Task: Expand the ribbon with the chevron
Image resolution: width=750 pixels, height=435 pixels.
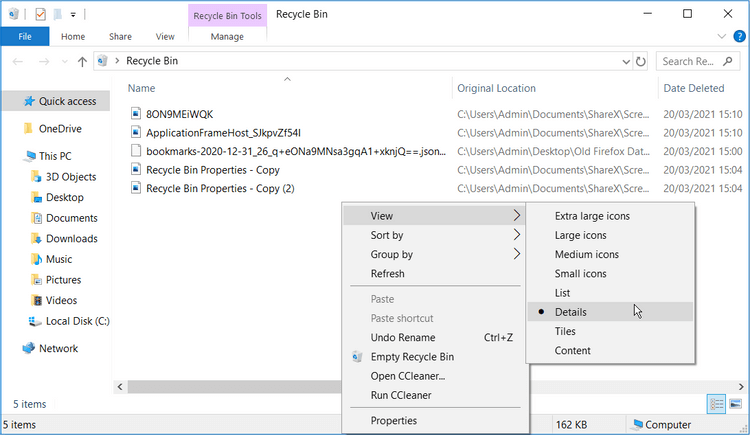Action: click(721, 36)
